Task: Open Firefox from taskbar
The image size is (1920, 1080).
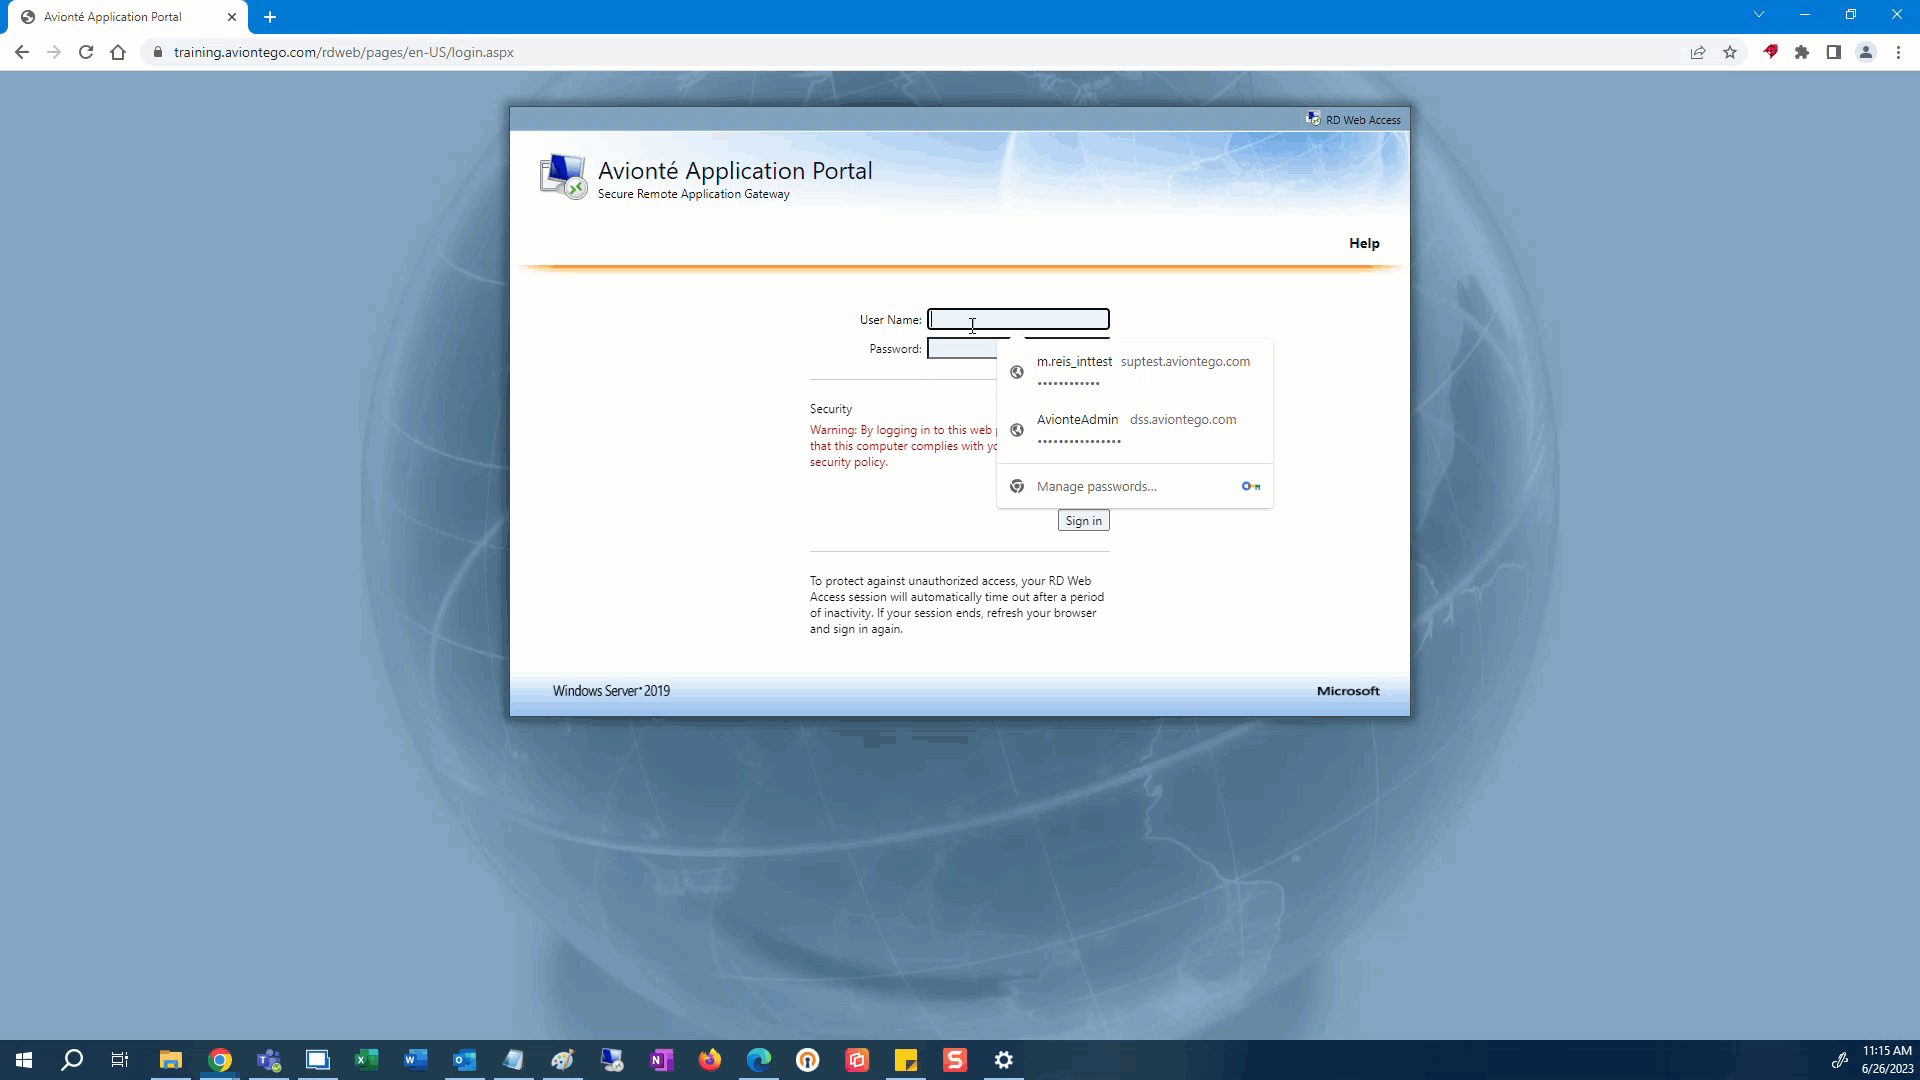Action: tap(710, 1060)
